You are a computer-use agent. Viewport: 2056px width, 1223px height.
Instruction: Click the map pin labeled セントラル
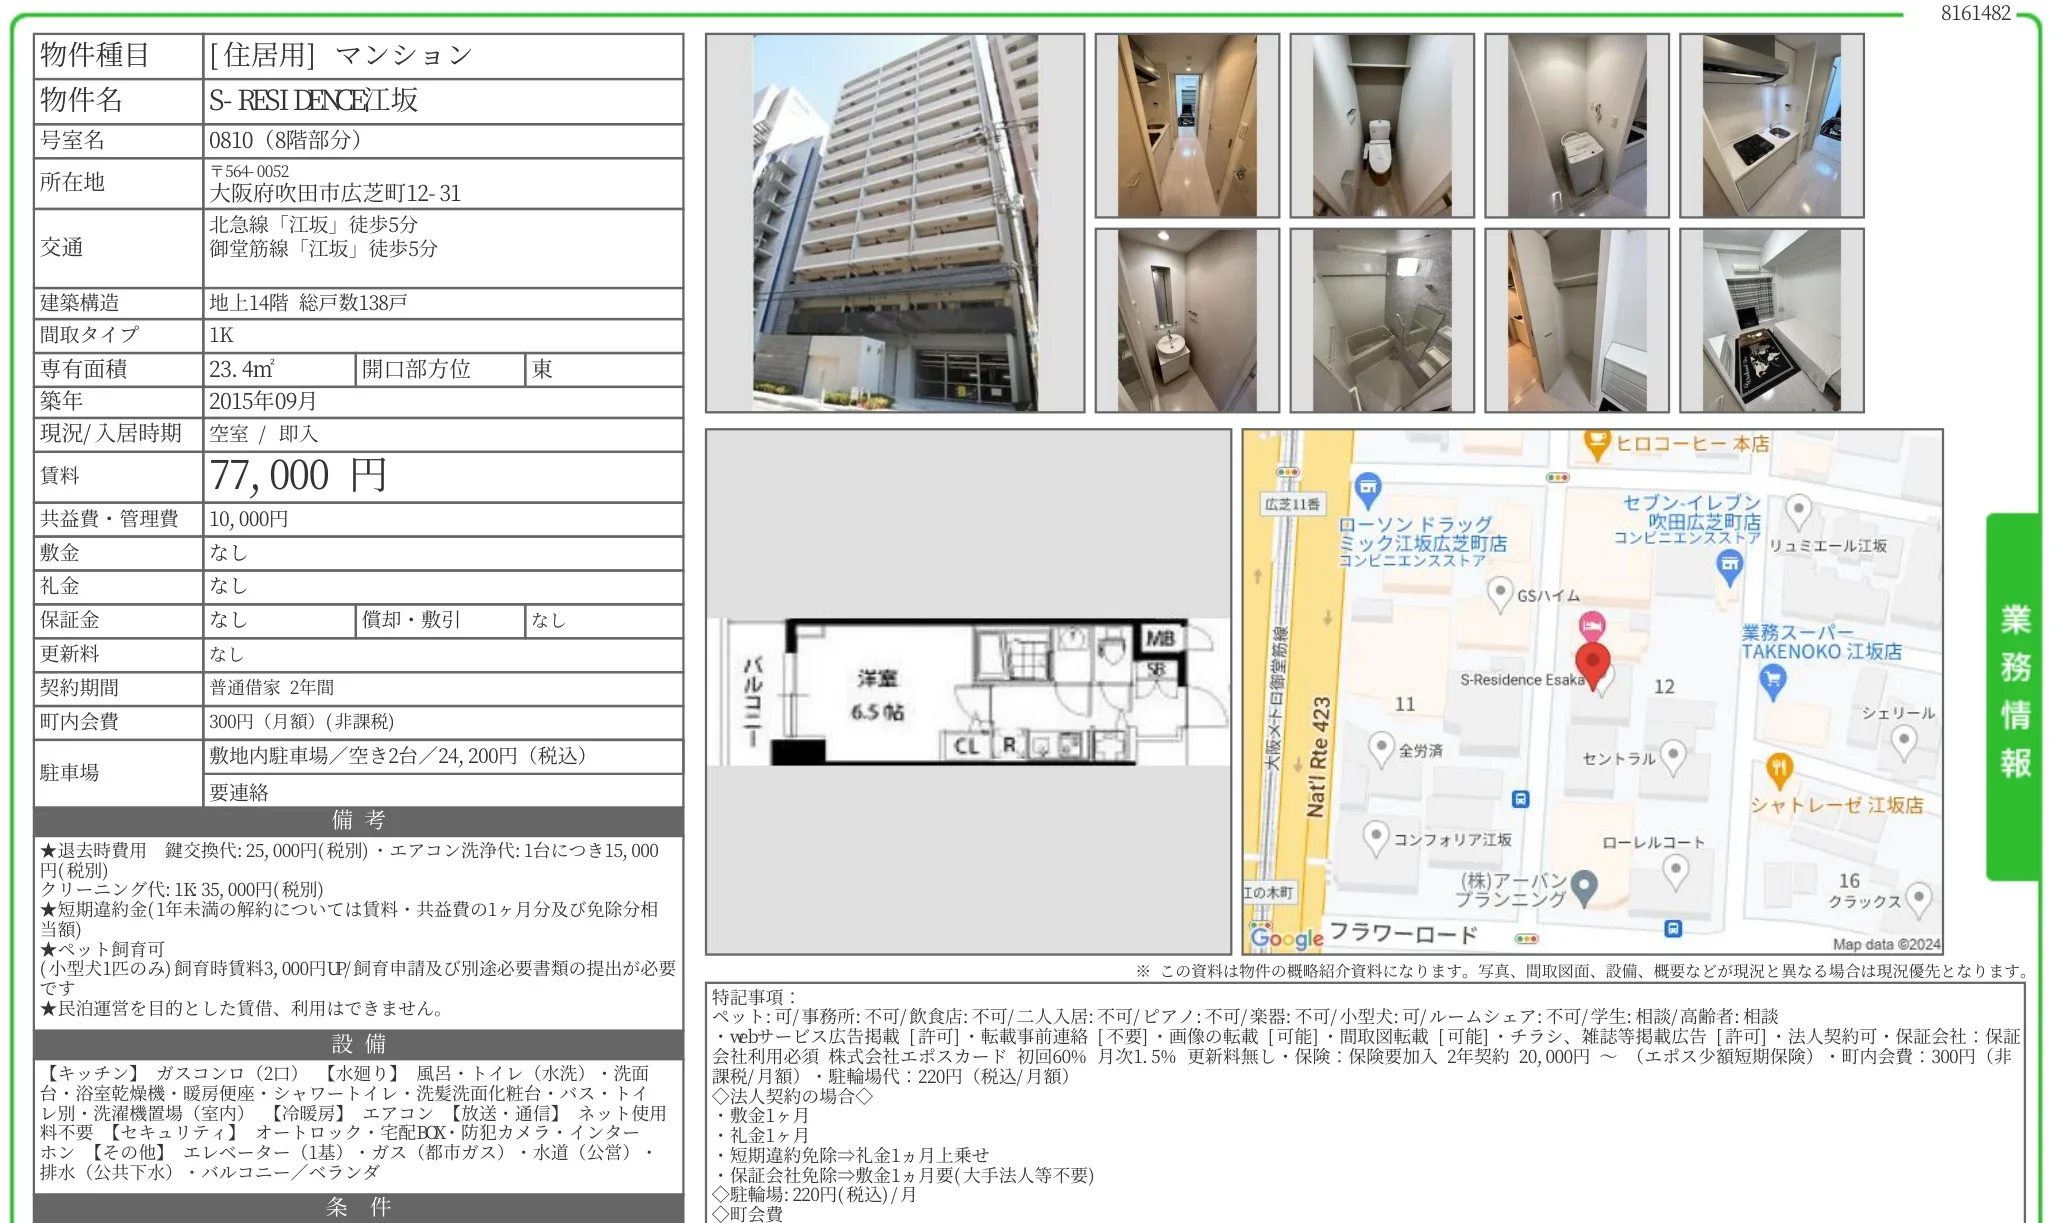(1675, 755)
